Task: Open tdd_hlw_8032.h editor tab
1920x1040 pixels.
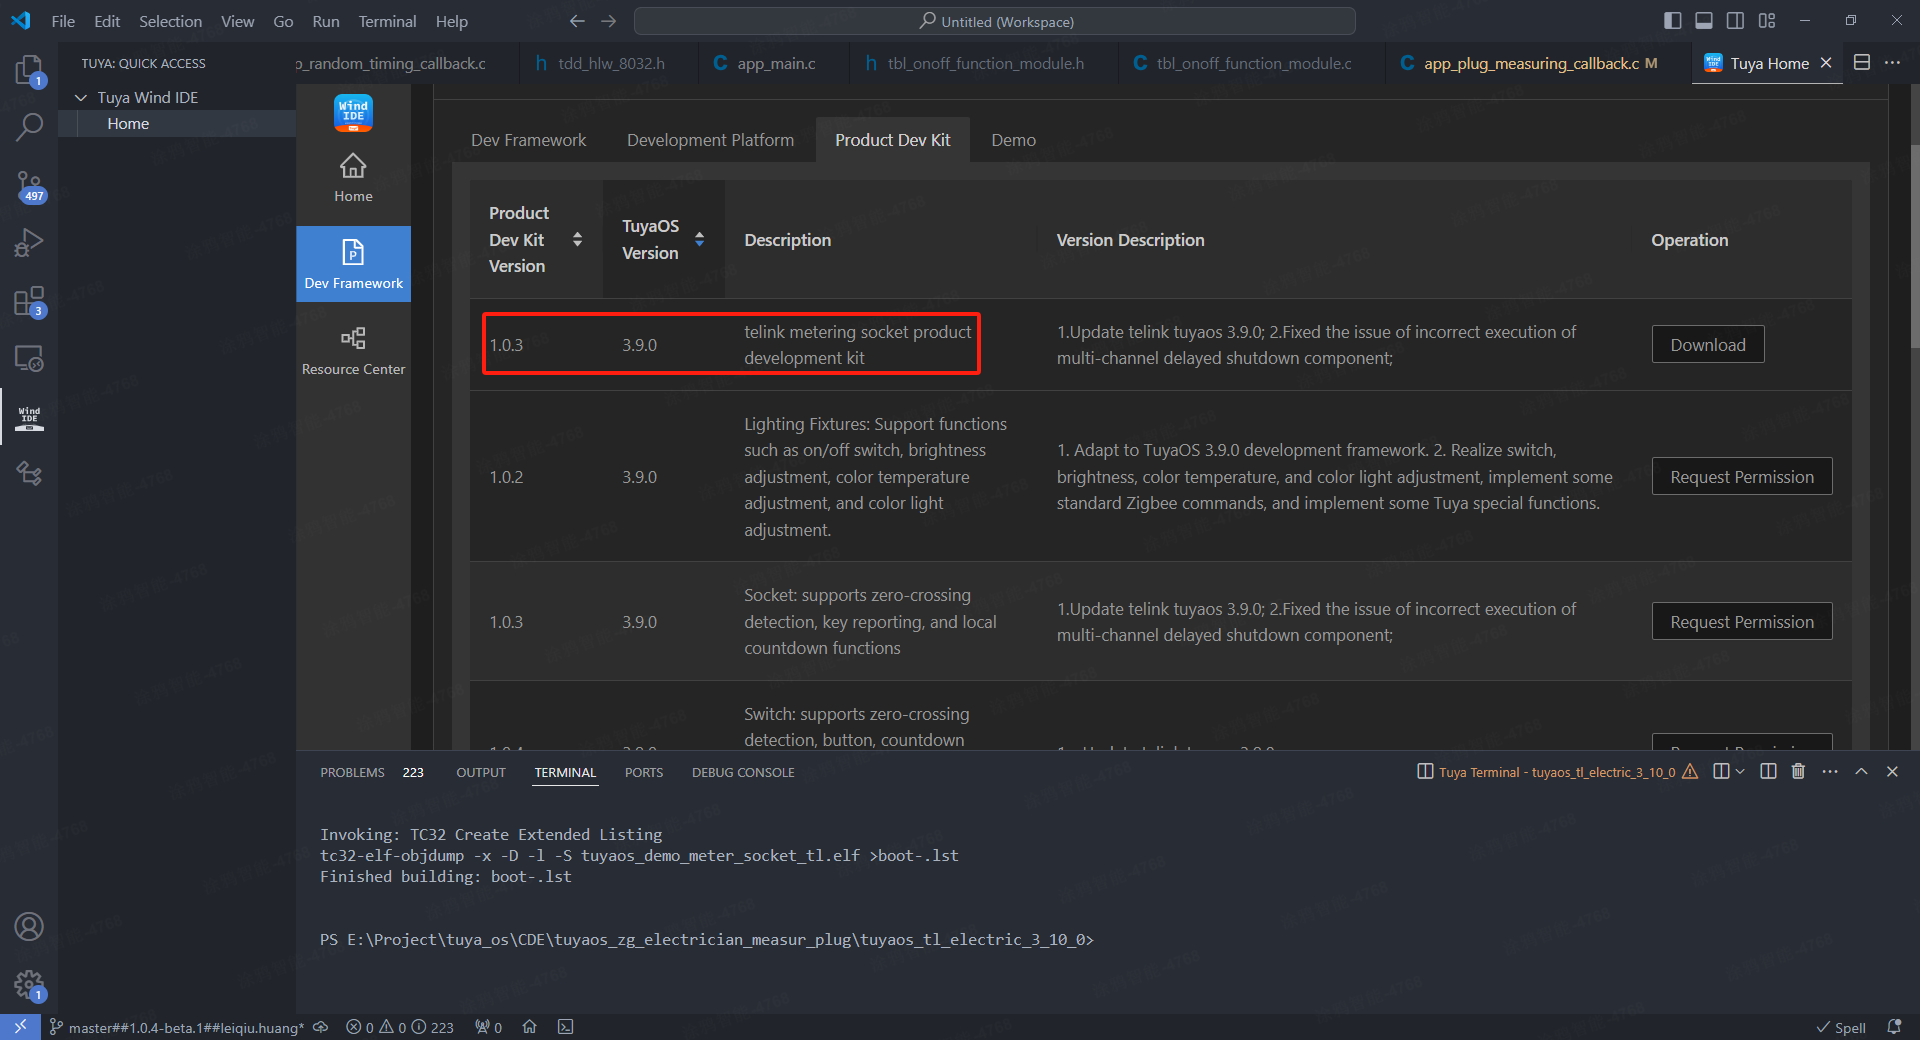Action: click(610, 63)
